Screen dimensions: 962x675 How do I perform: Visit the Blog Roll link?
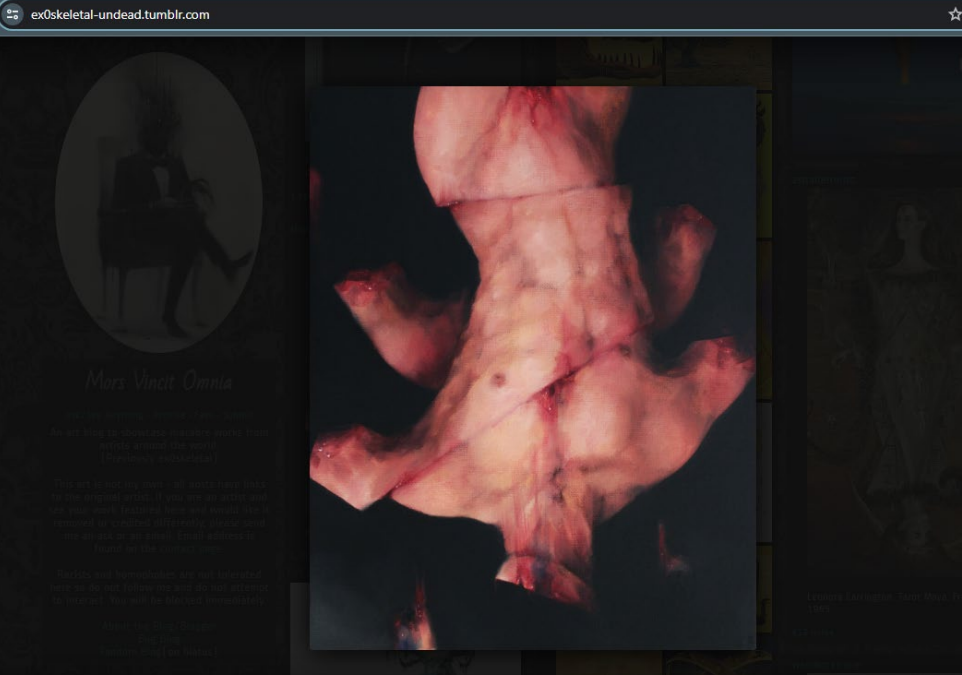[159, 639]
